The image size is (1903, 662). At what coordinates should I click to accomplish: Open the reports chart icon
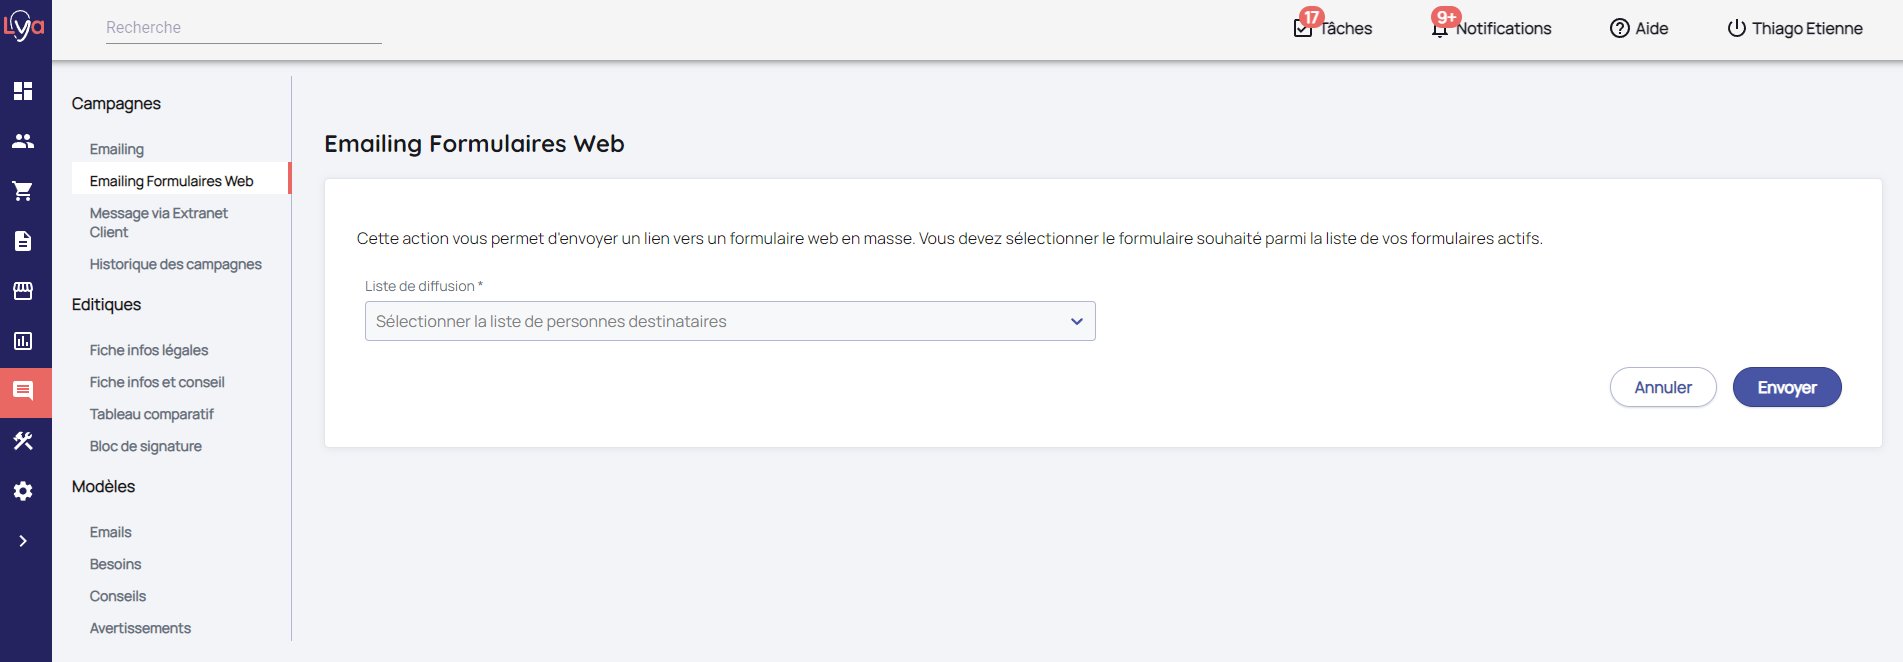(23, 341)
